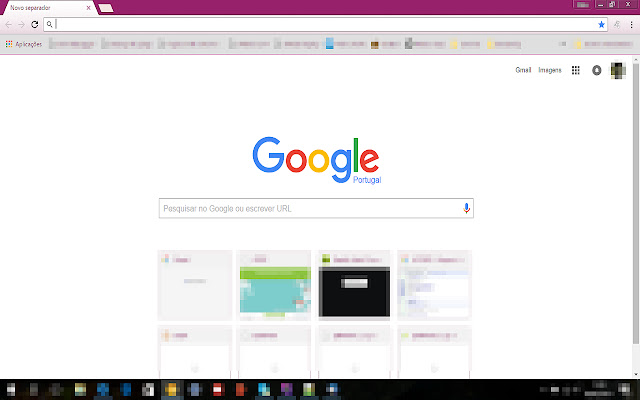Open the Google apps grid launcher
640x400 pixels.
tap(576, 70)
